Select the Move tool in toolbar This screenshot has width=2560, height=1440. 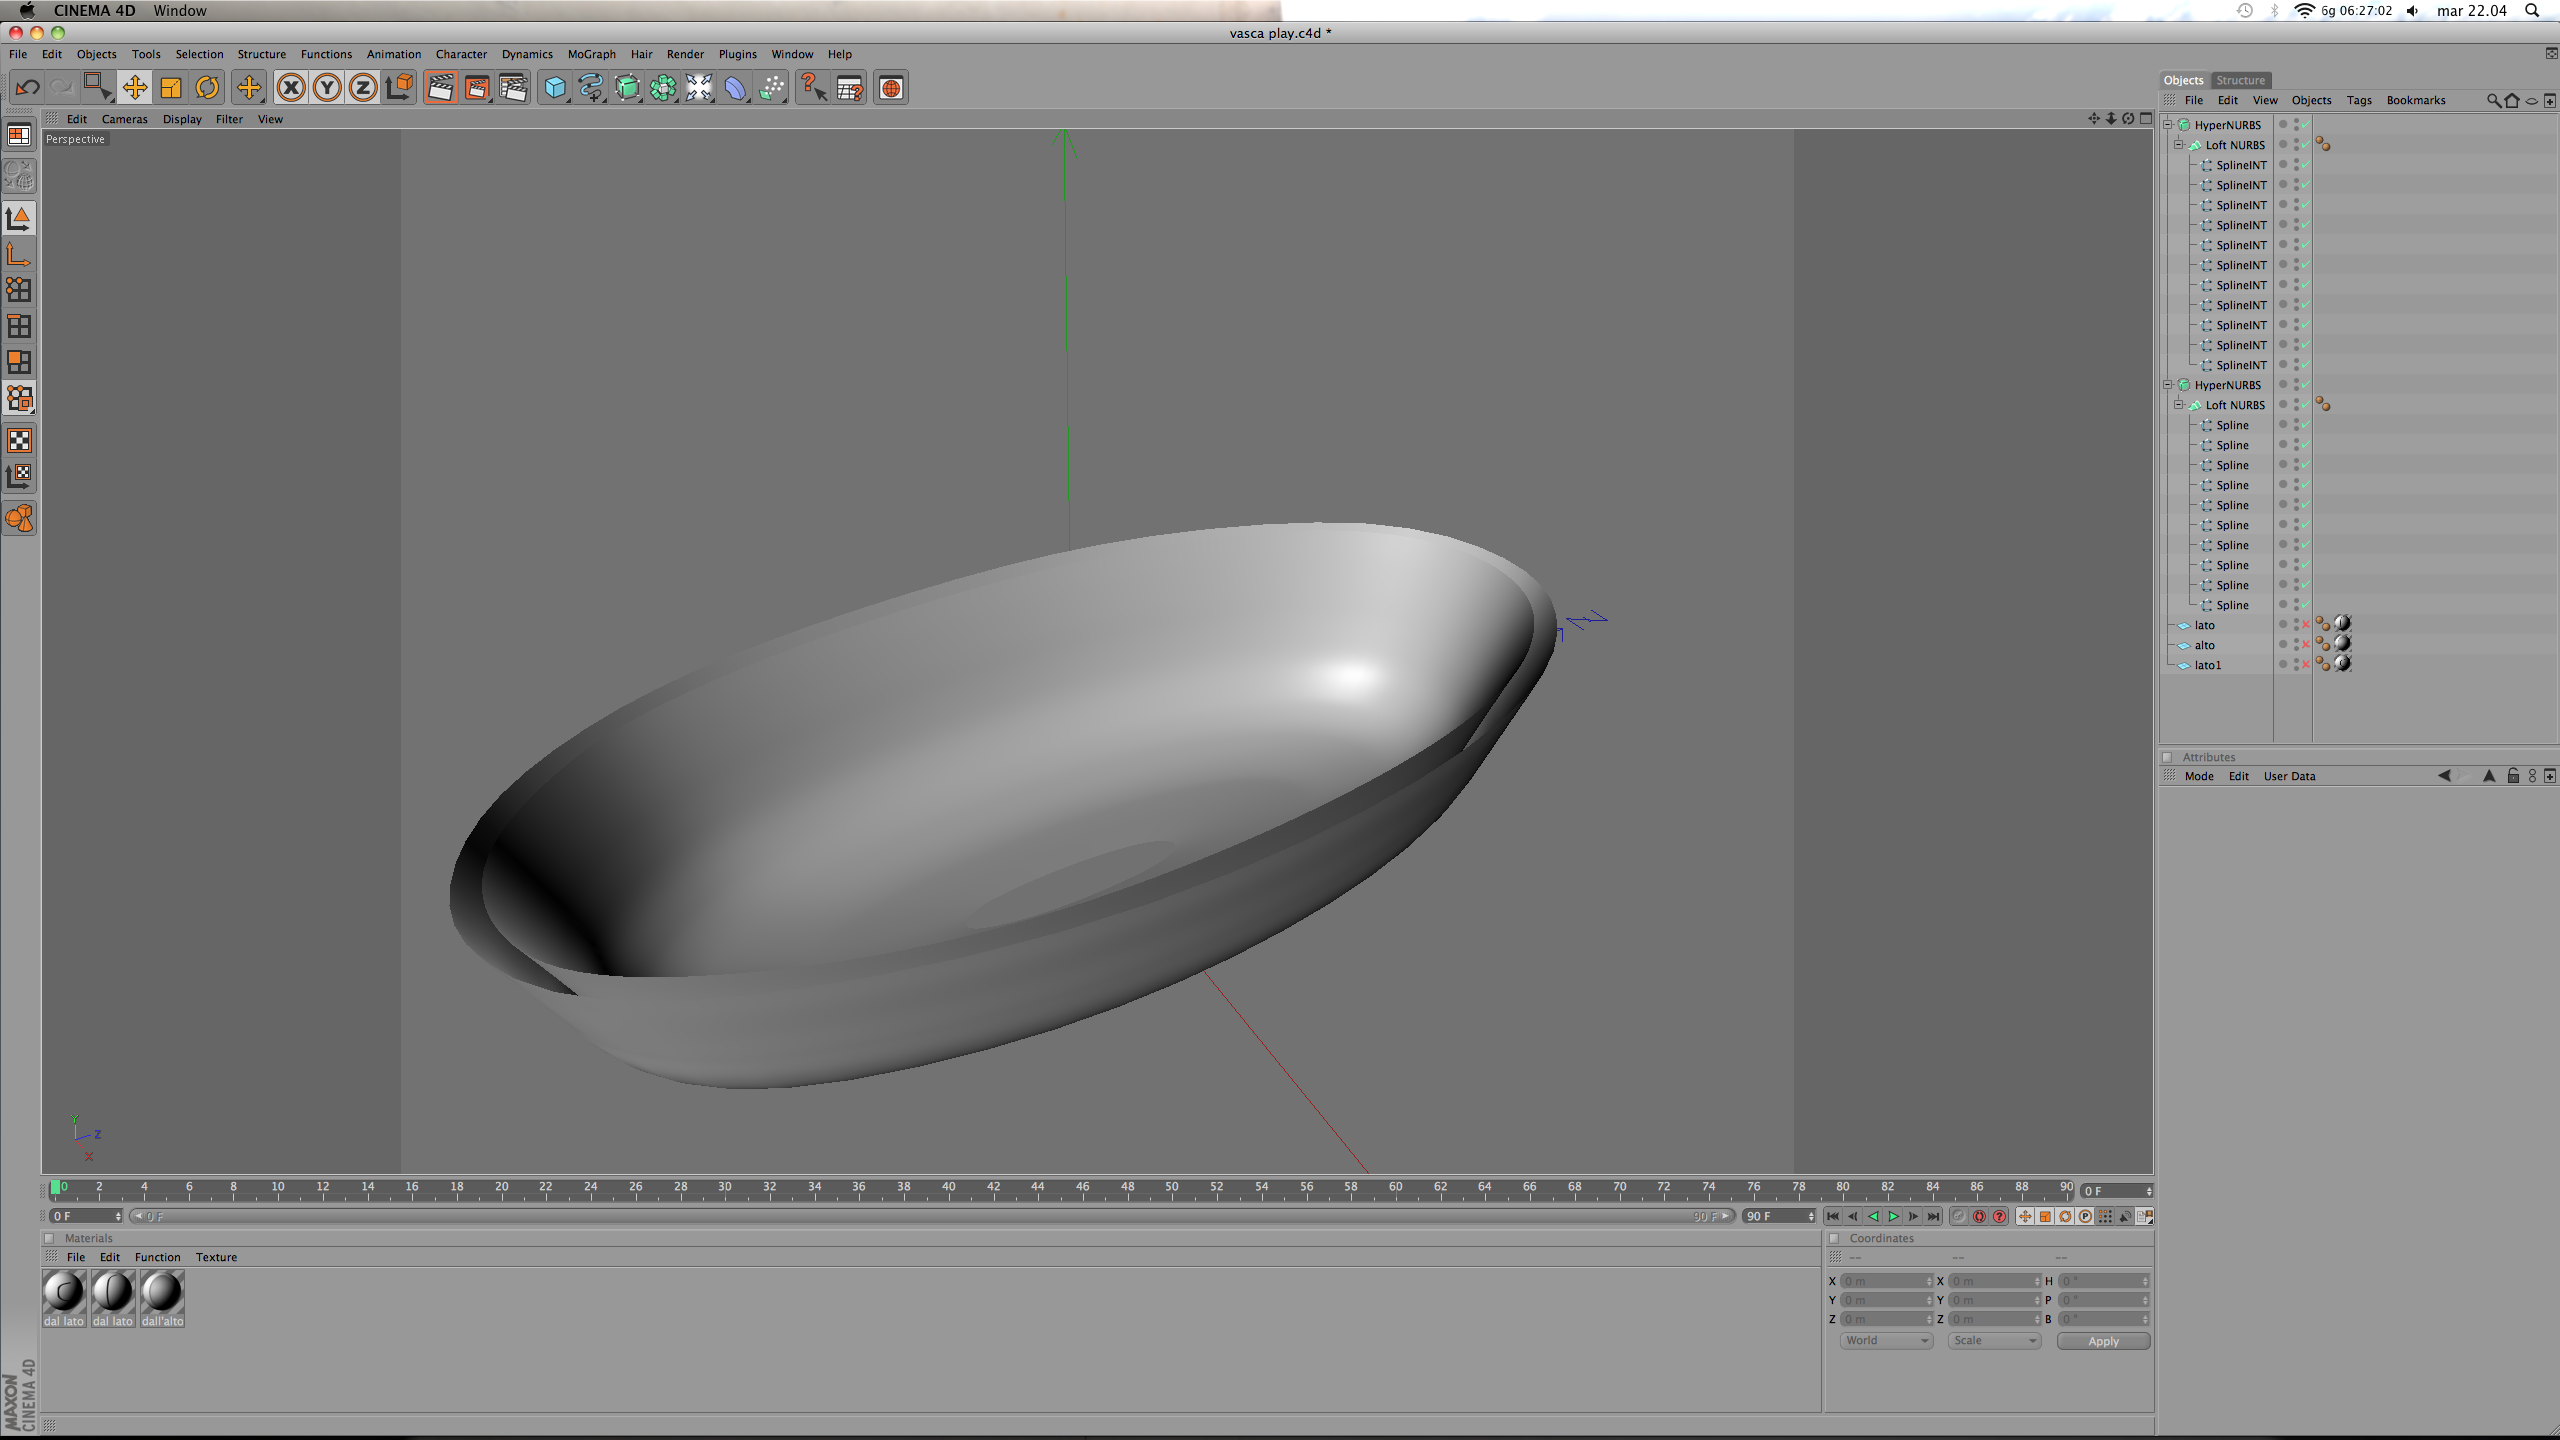click(x=134, y=88)
